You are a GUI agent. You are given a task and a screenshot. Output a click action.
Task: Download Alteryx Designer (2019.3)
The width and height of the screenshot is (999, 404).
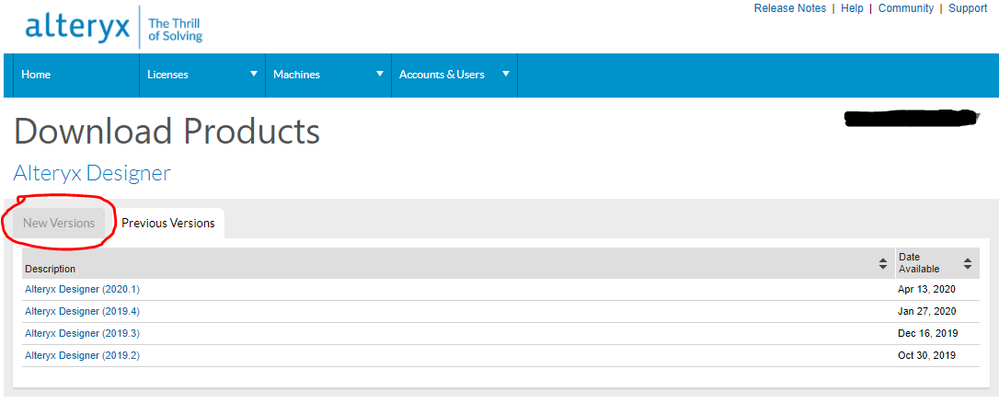click(82, 333)
